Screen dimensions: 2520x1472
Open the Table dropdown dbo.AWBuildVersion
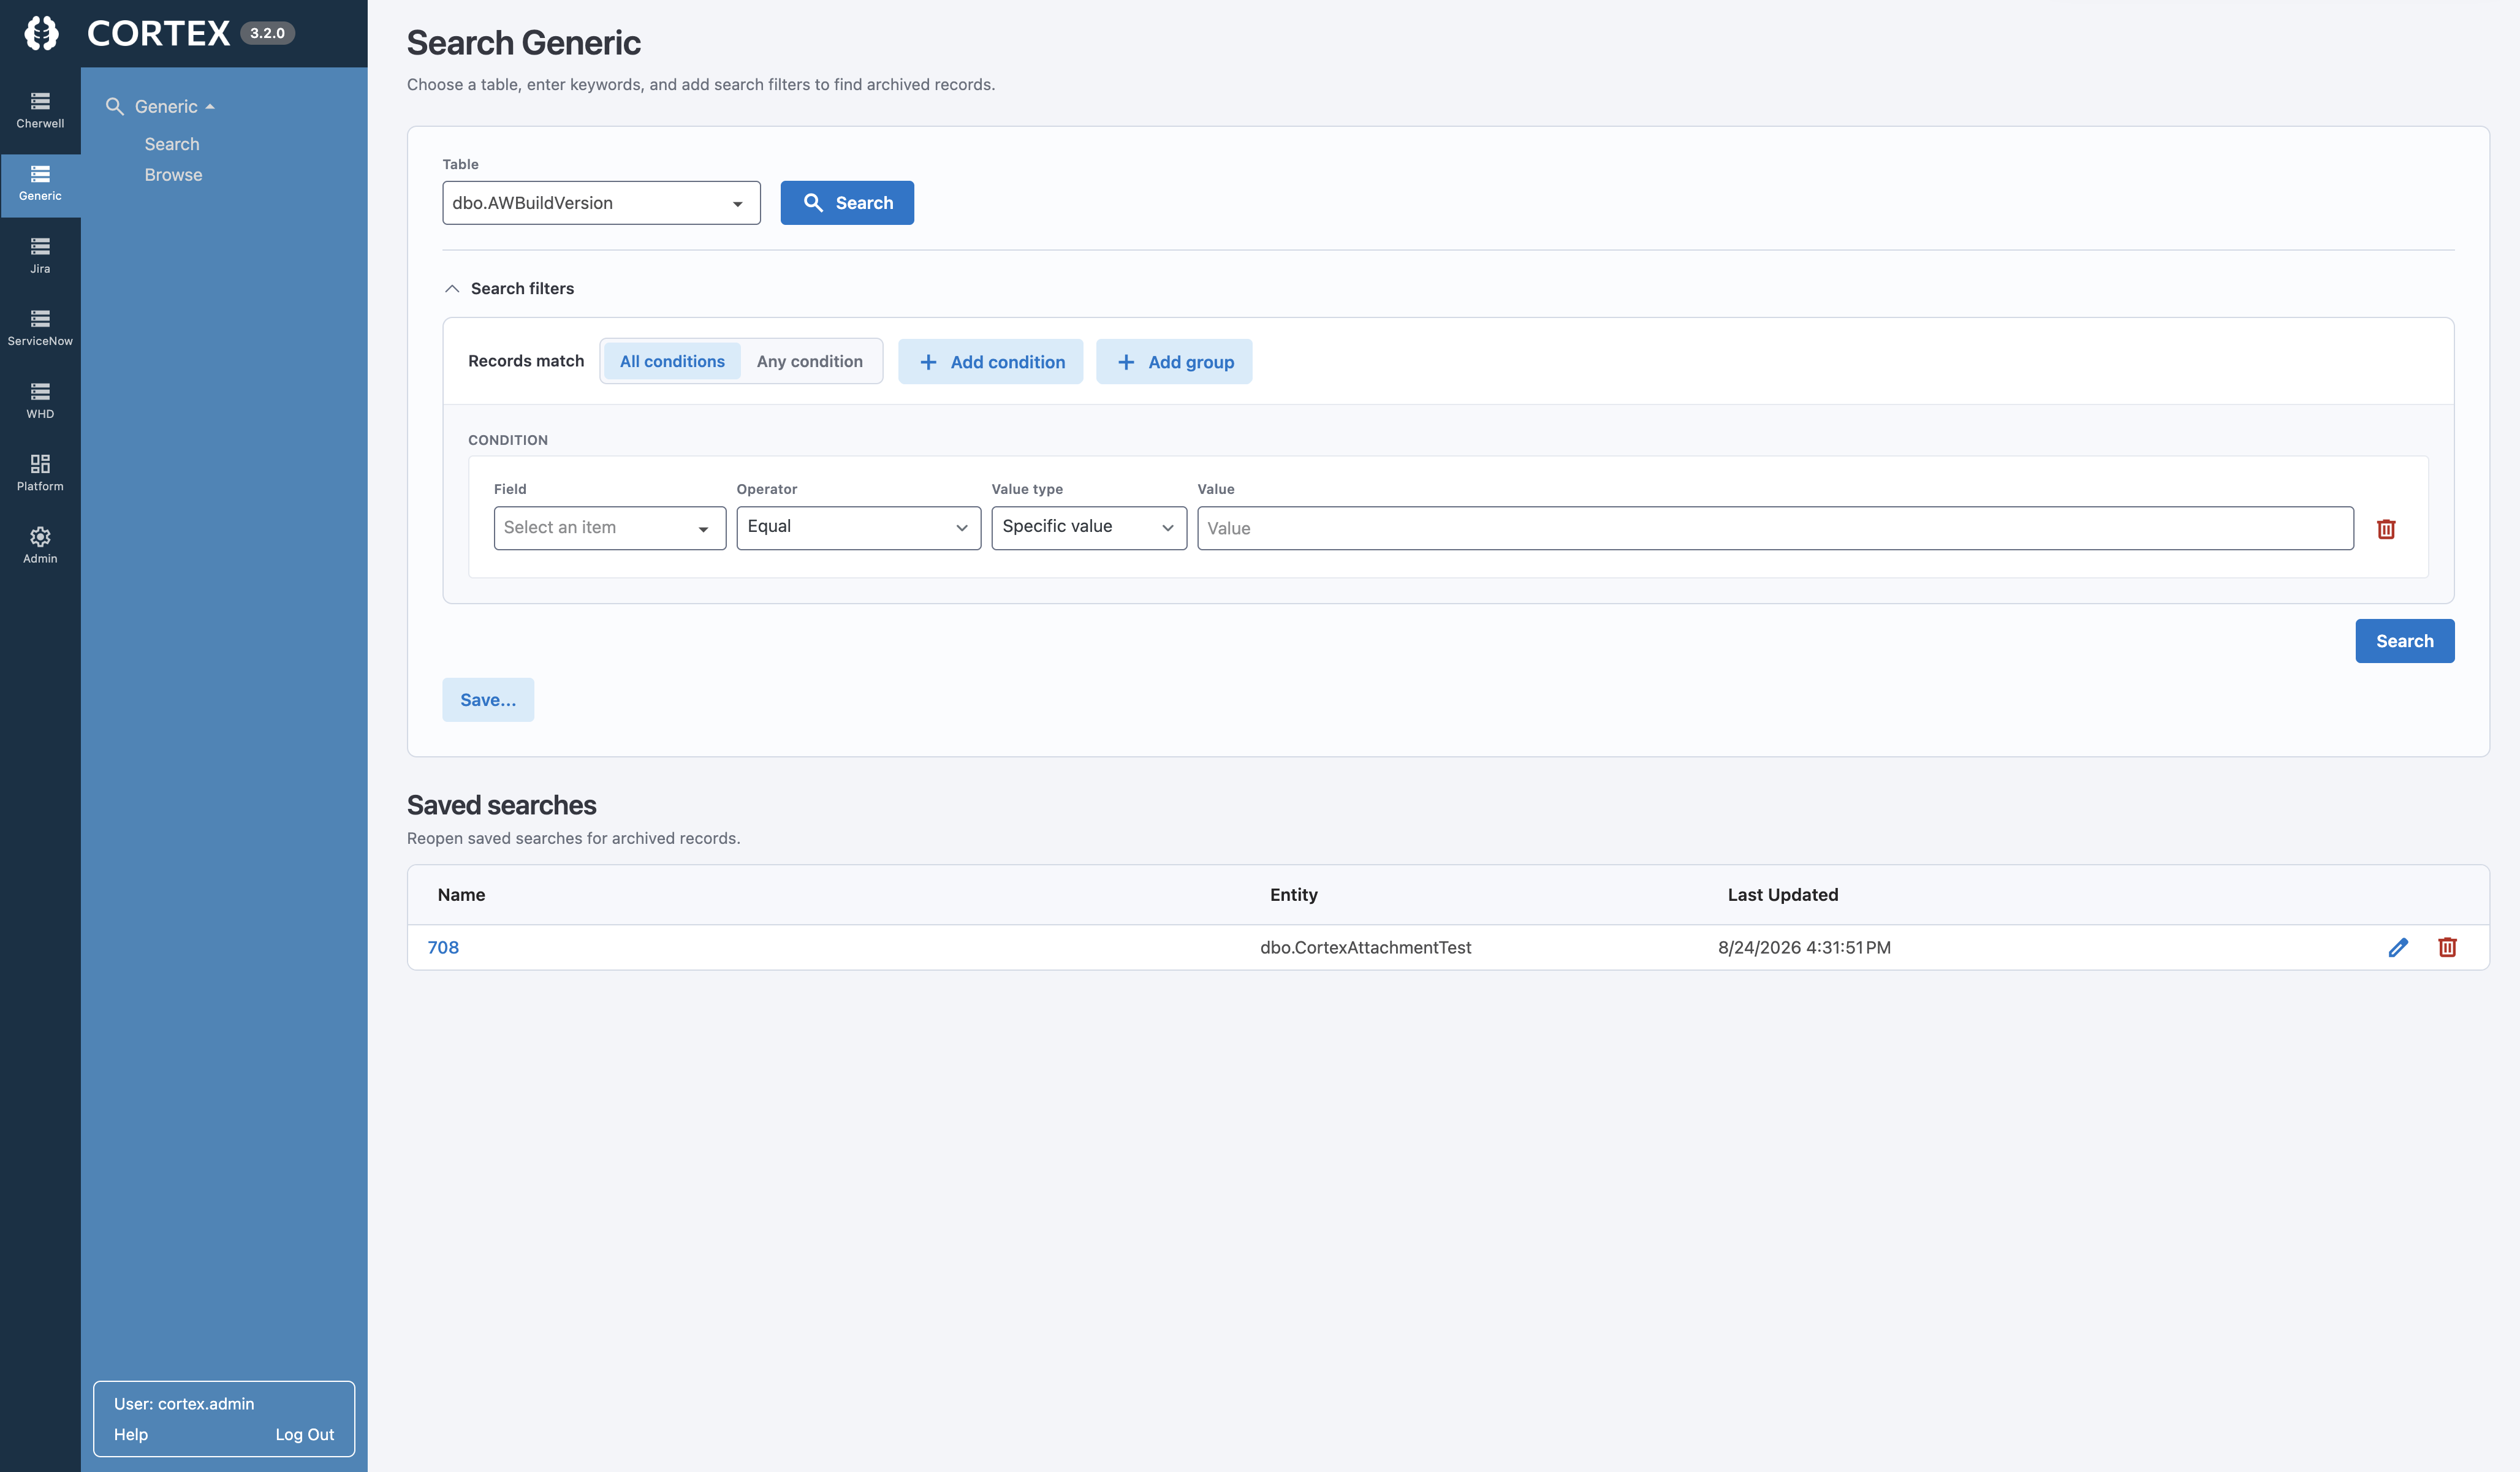coord(601,203)
